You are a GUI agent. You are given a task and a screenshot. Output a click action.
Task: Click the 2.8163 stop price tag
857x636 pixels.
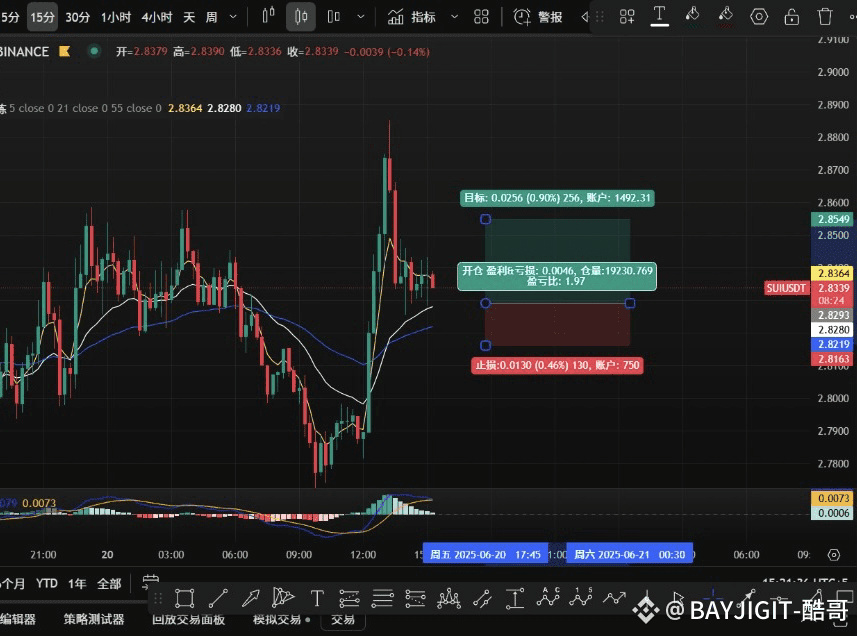click(x=833, y=358)
